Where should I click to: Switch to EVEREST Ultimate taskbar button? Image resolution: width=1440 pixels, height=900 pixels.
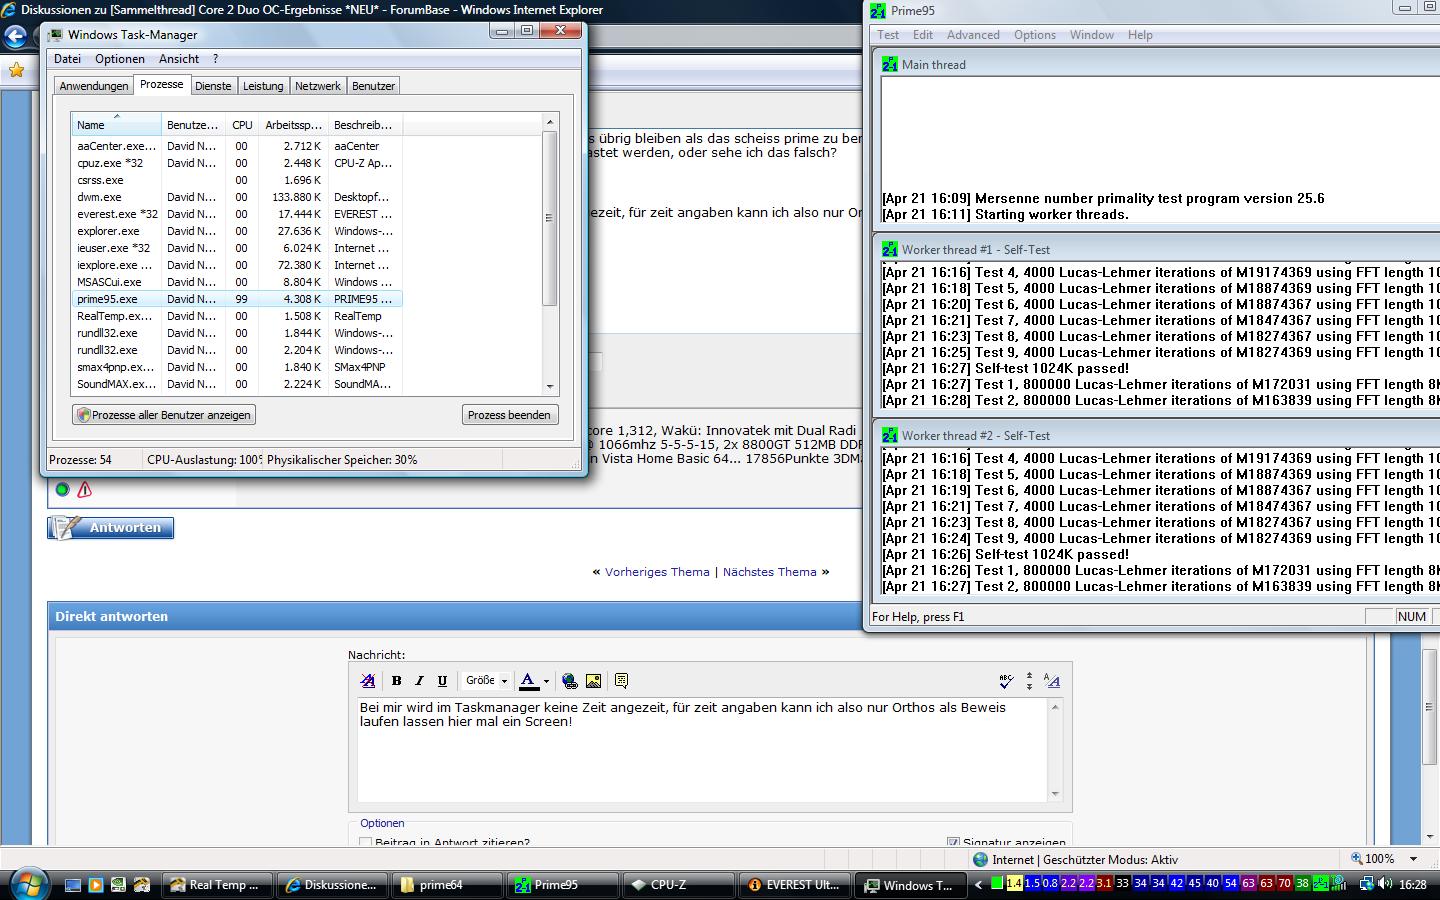point(794,885)
